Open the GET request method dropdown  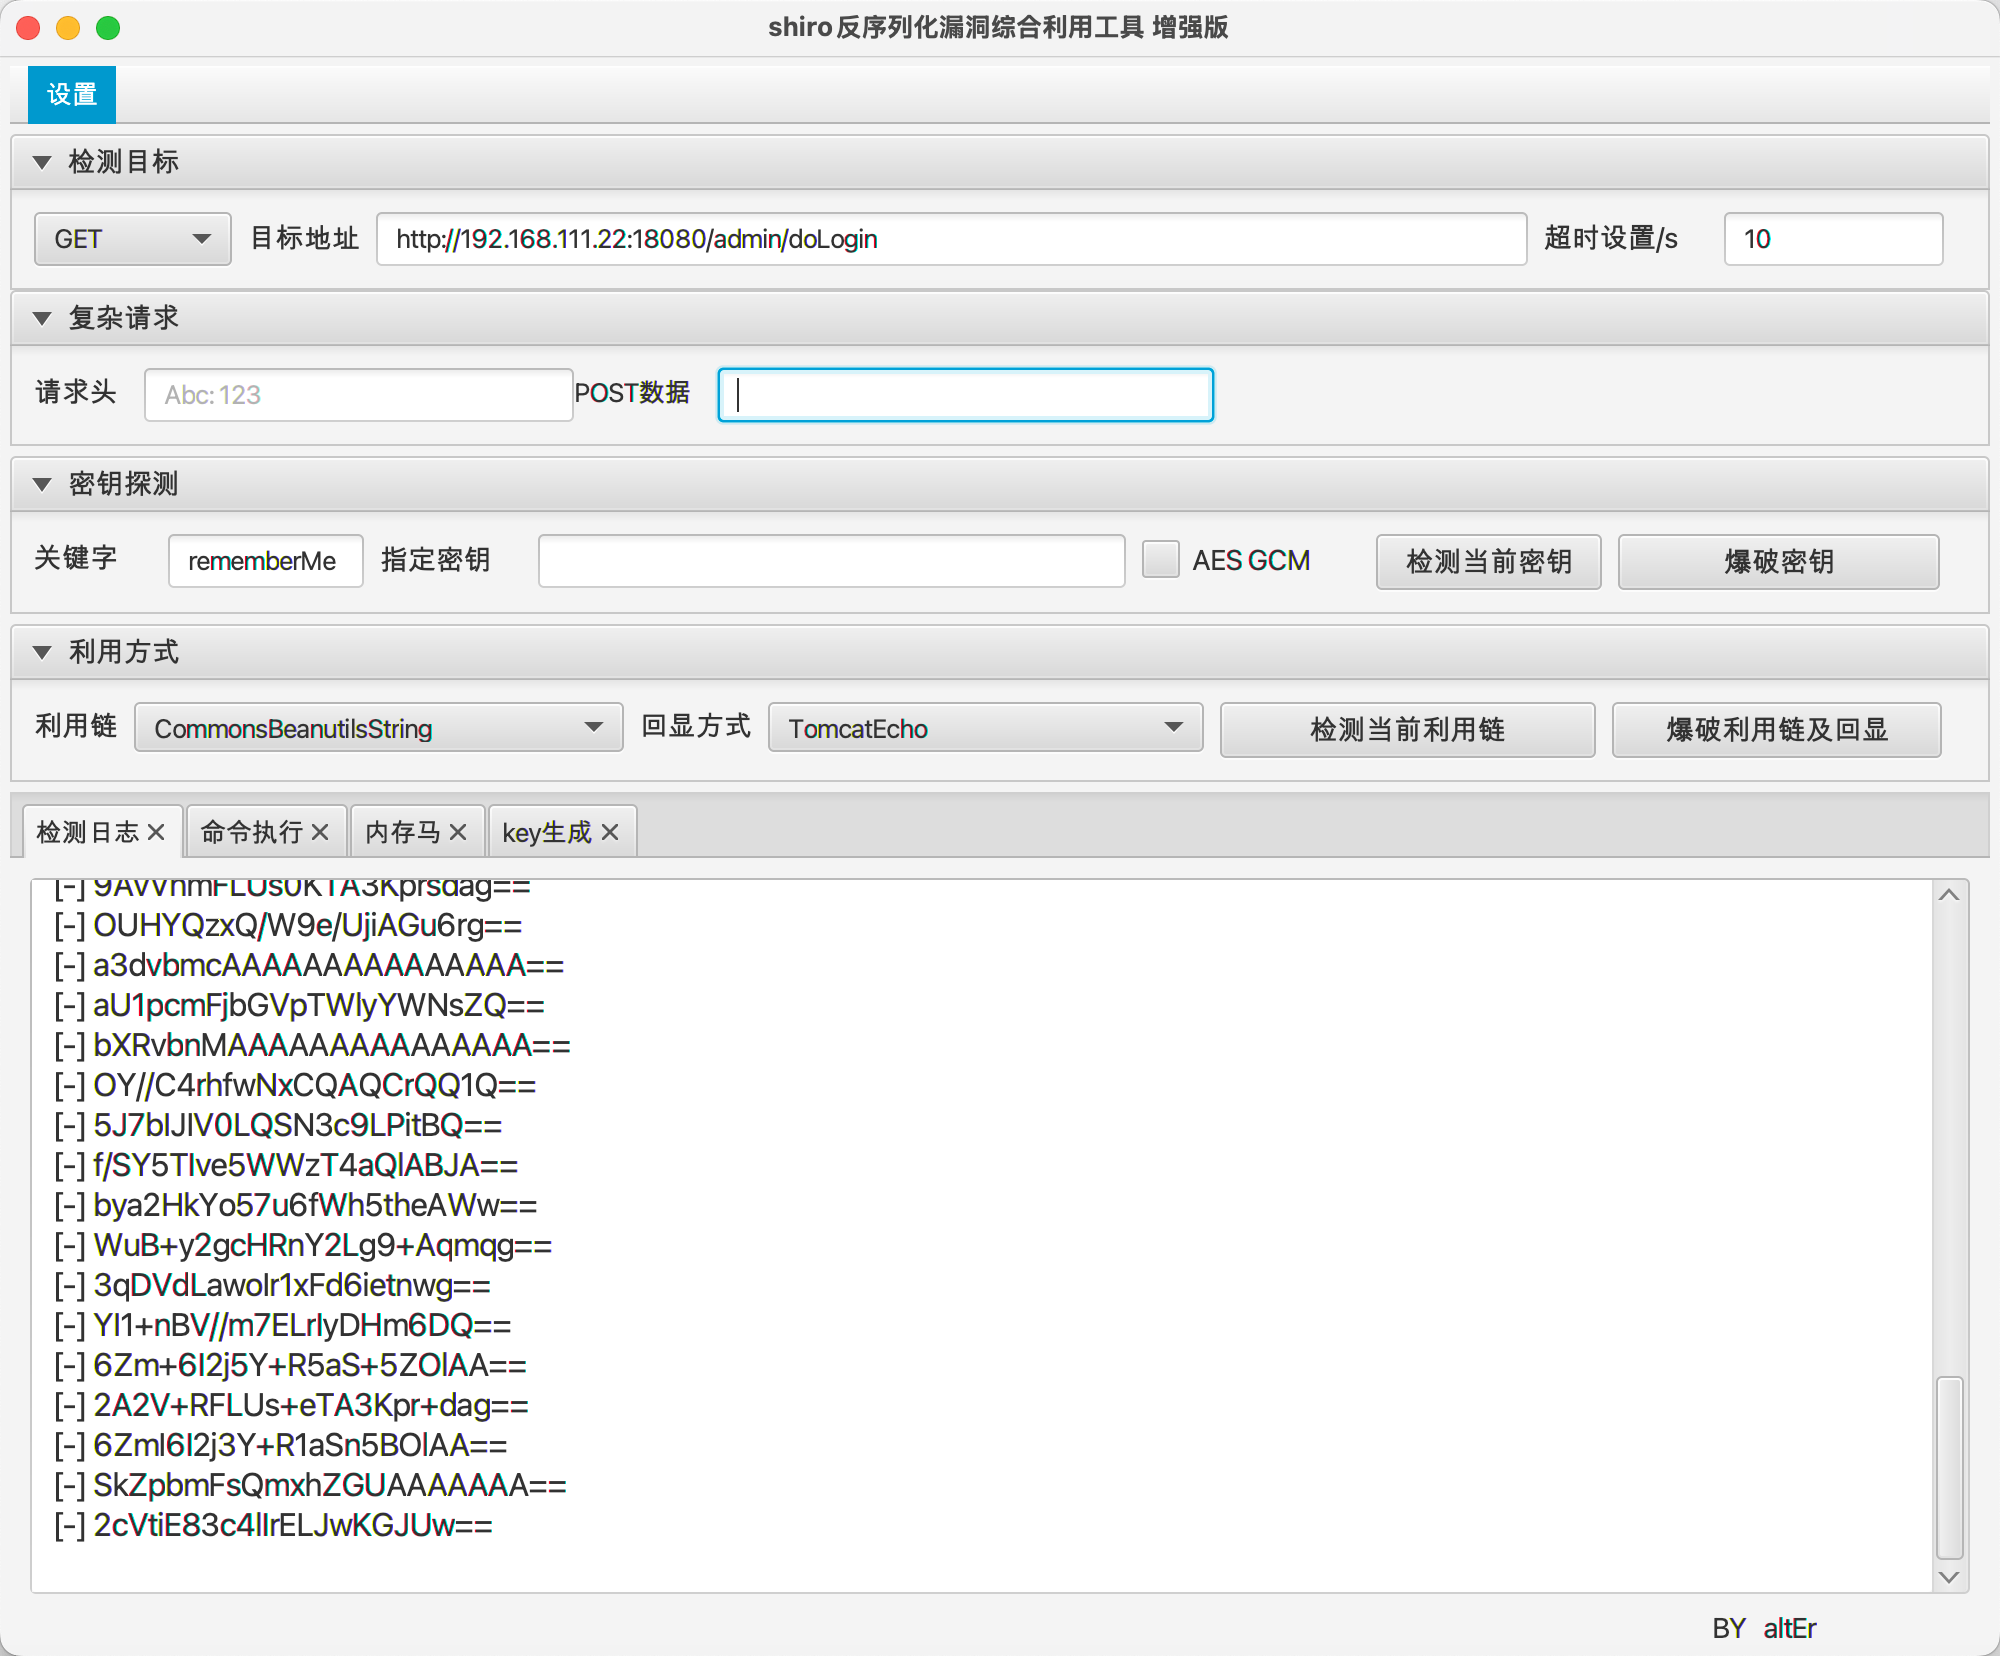pos(132,239)
